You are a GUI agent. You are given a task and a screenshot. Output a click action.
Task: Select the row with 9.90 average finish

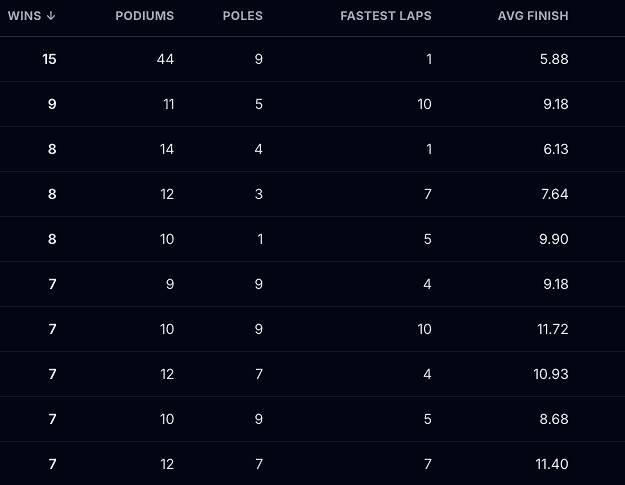pos(312,239)
